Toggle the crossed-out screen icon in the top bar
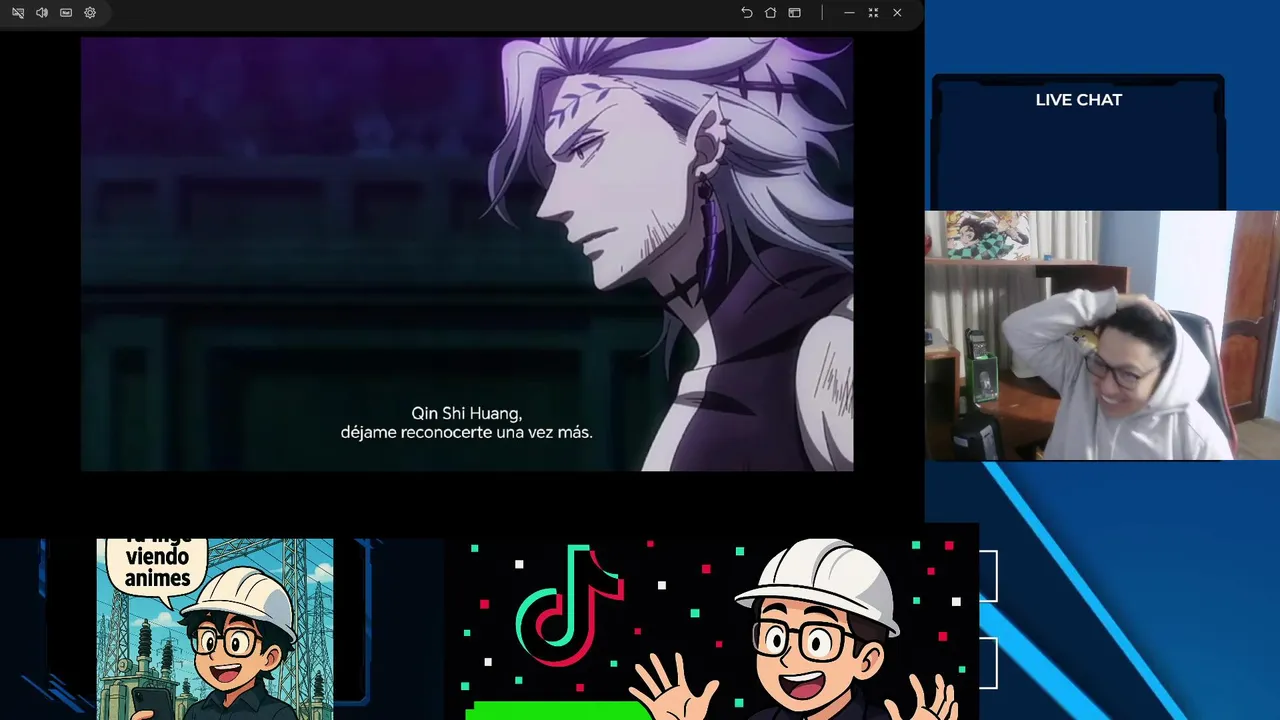Screen dimensions: 1280x720 coord(18,13)
